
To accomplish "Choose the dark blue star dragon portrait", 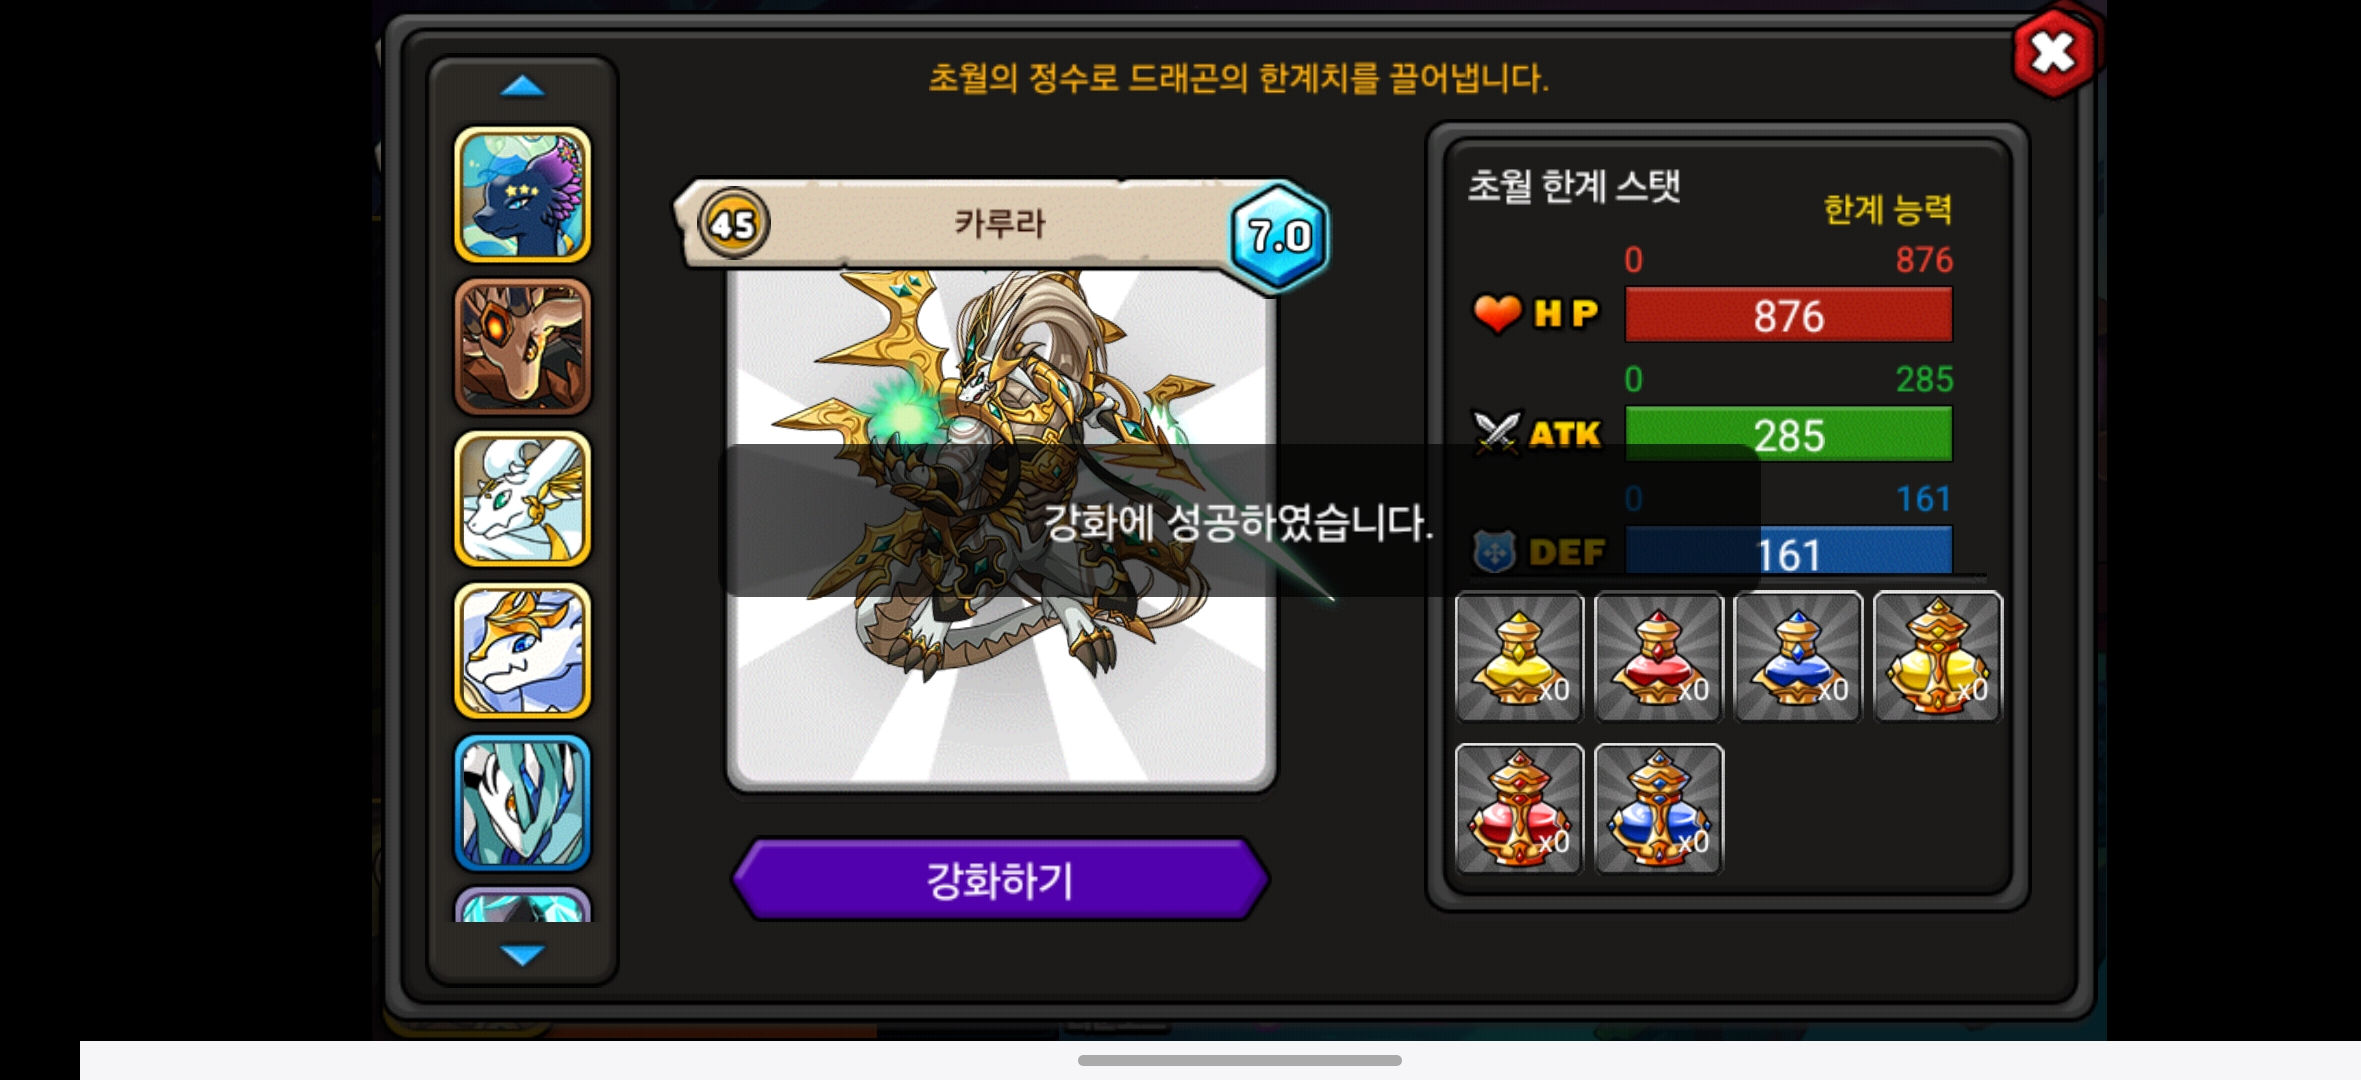I will coord(522,194).
